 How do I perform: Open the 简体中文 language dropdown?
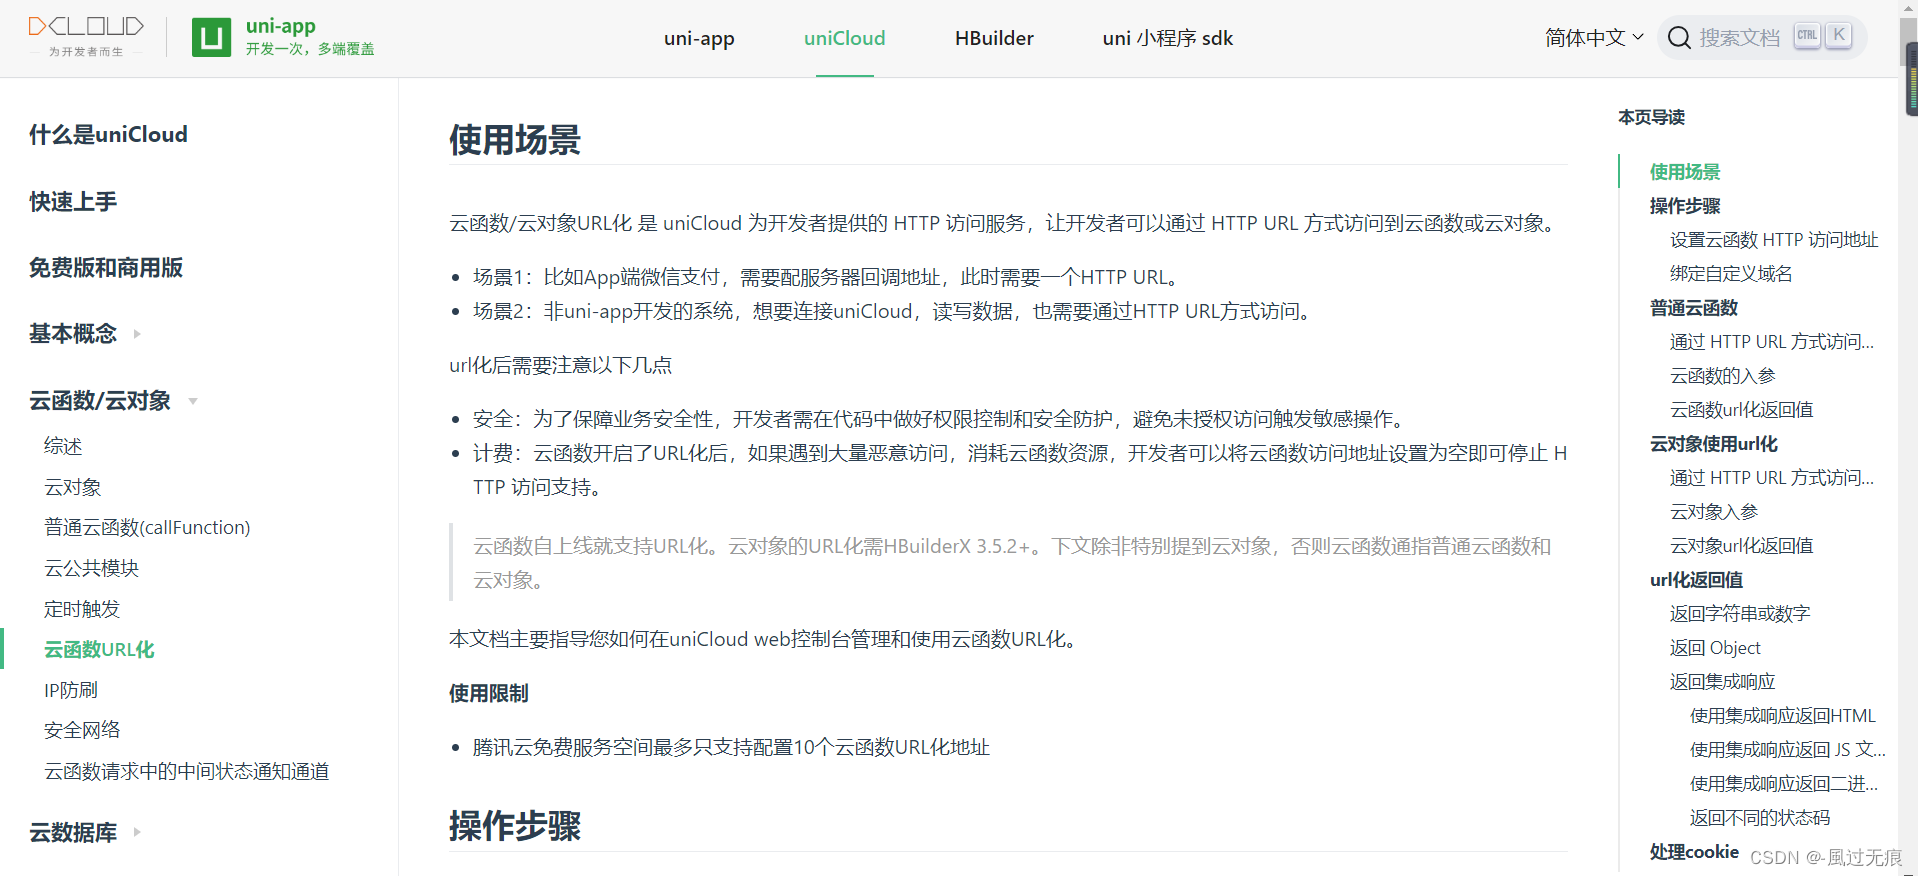pos(1594,38)
